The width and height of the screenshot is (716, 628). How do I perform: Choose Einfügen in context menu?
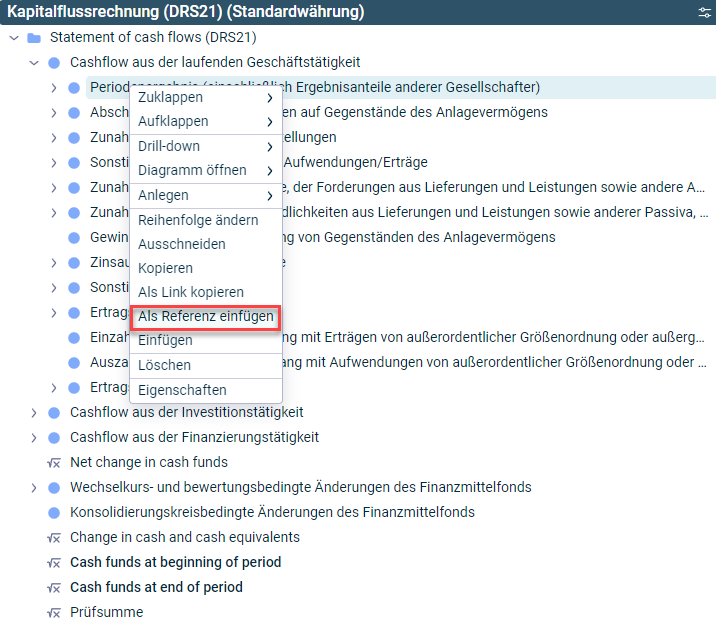pyautogui.click(x=206, y=341)
